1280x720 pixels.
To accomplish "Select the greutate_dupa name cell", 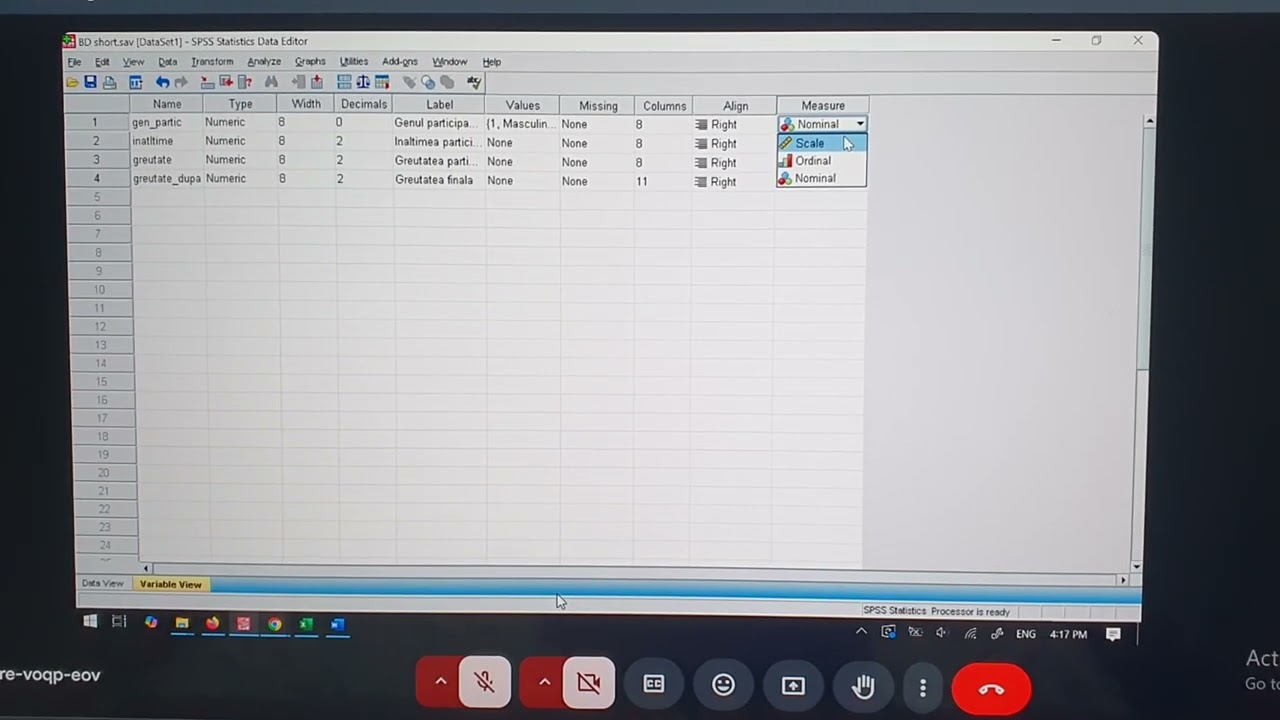I will coord(166,179).
